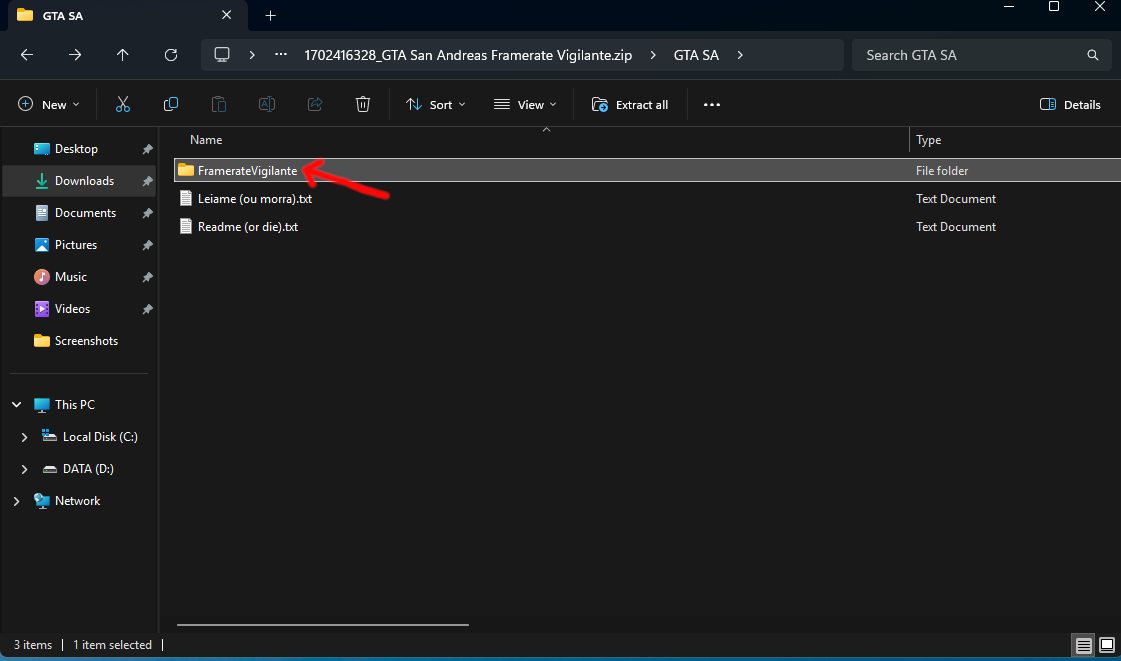1121x661 pixels.
Task: Open the New dropdown menu
Action: [x=49, y=104]
